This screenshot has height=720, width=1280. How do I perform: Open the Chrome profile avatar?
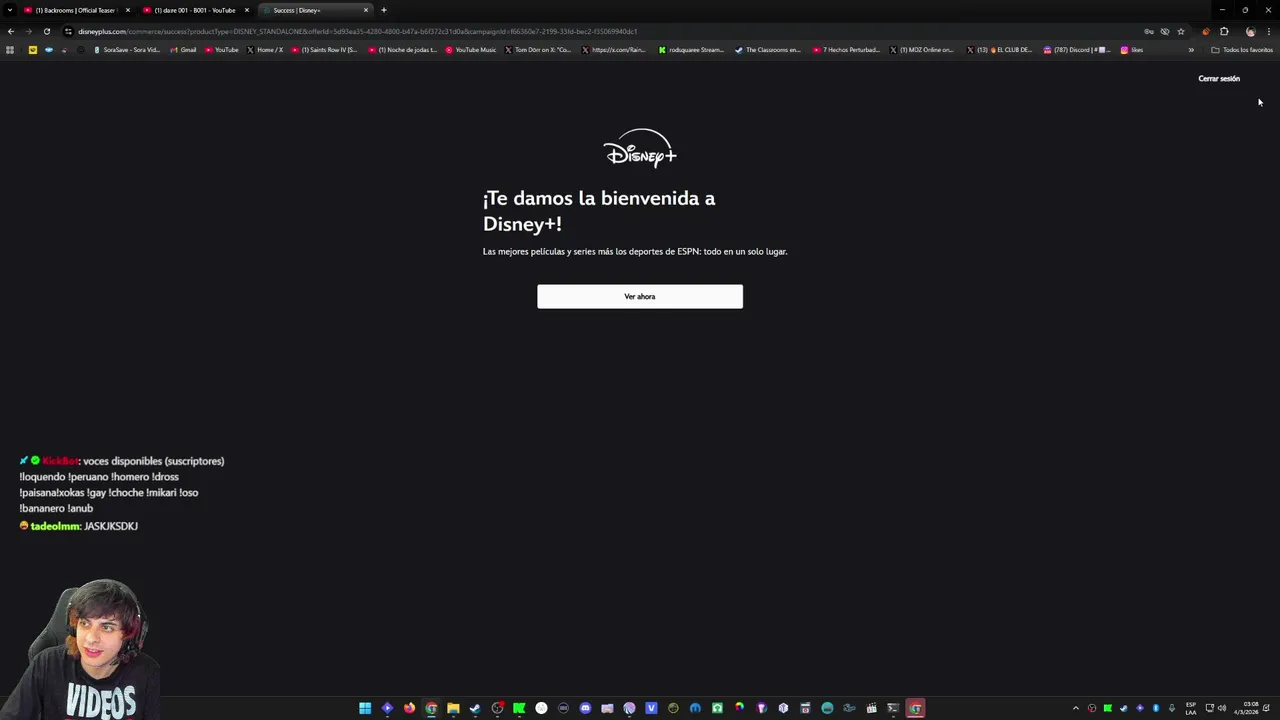1250,31
